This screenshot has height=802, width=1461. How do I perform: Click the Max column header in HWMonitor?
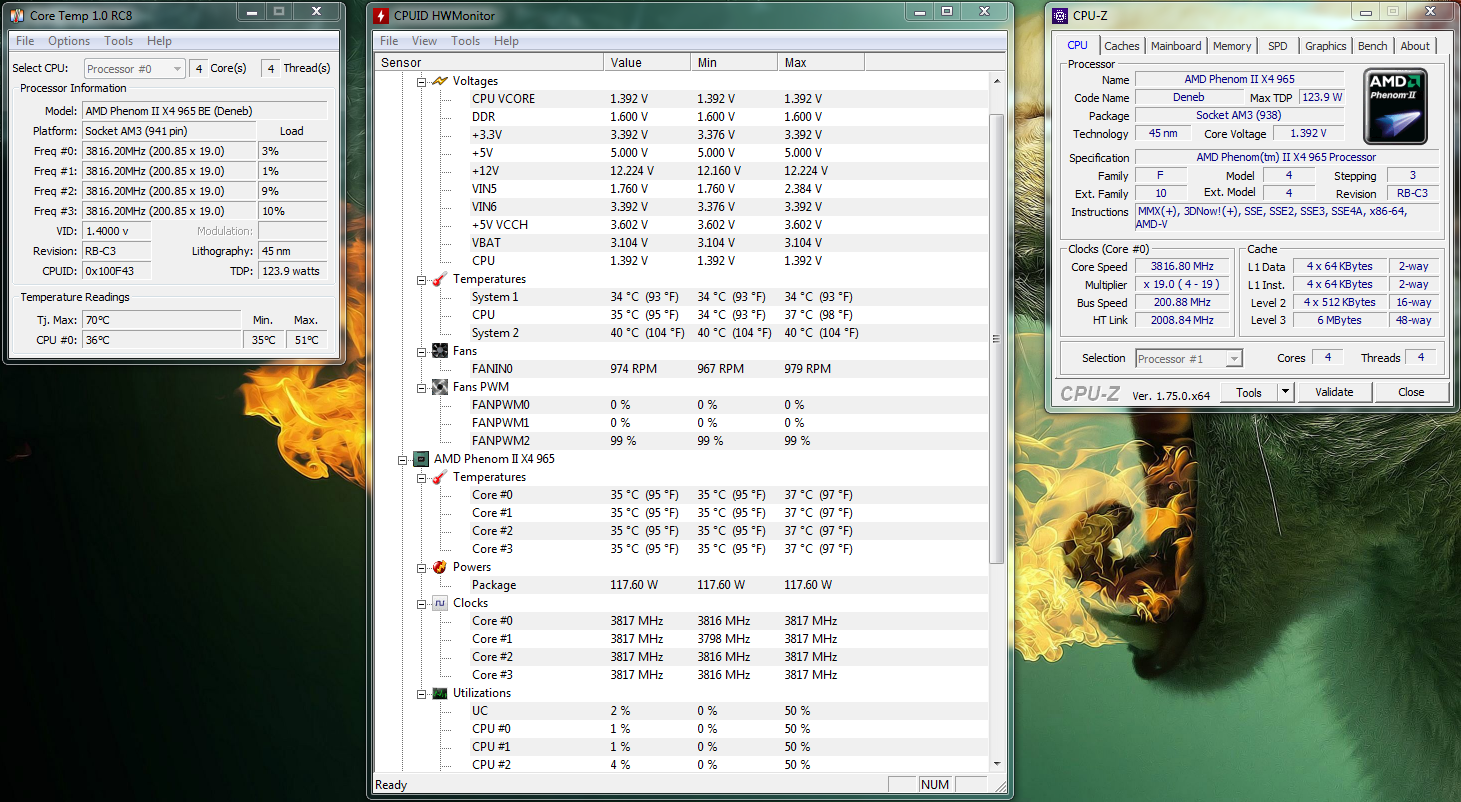tap(821, 62)
